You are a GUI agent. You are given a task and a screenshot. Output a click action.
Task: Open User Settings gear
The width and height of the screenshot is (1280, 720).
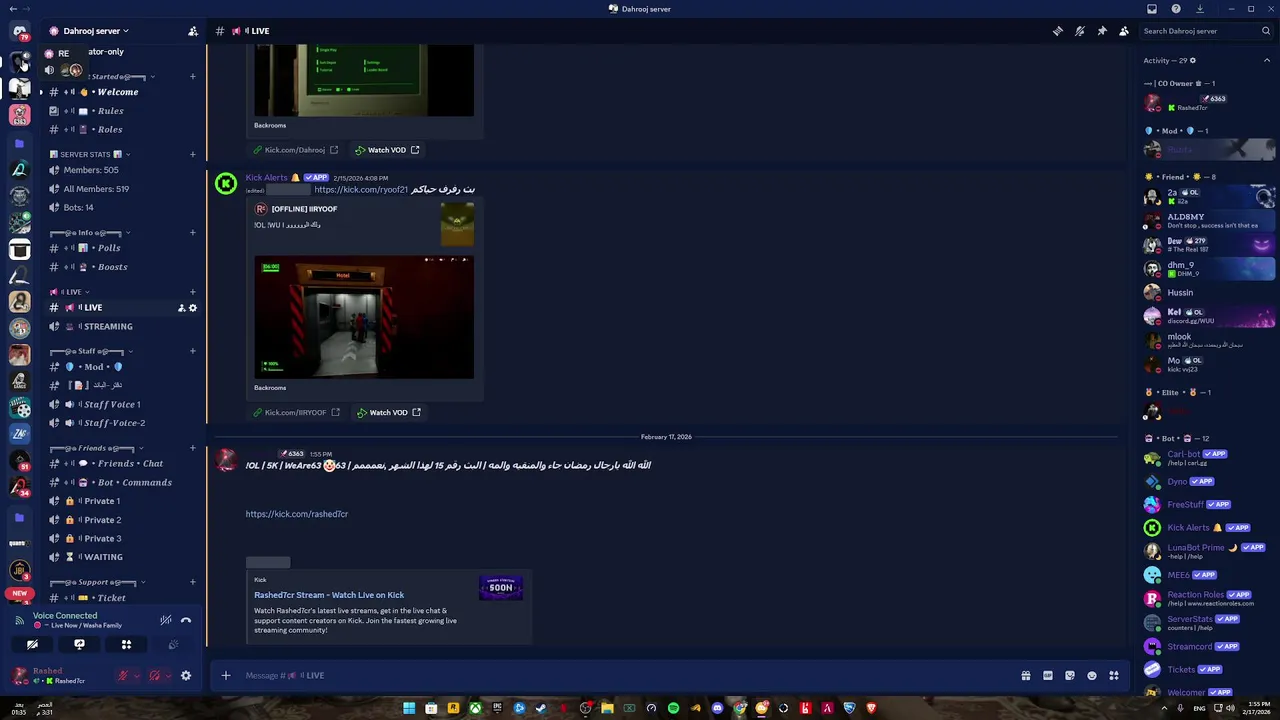pyautogui.click(x=186, y=676)
